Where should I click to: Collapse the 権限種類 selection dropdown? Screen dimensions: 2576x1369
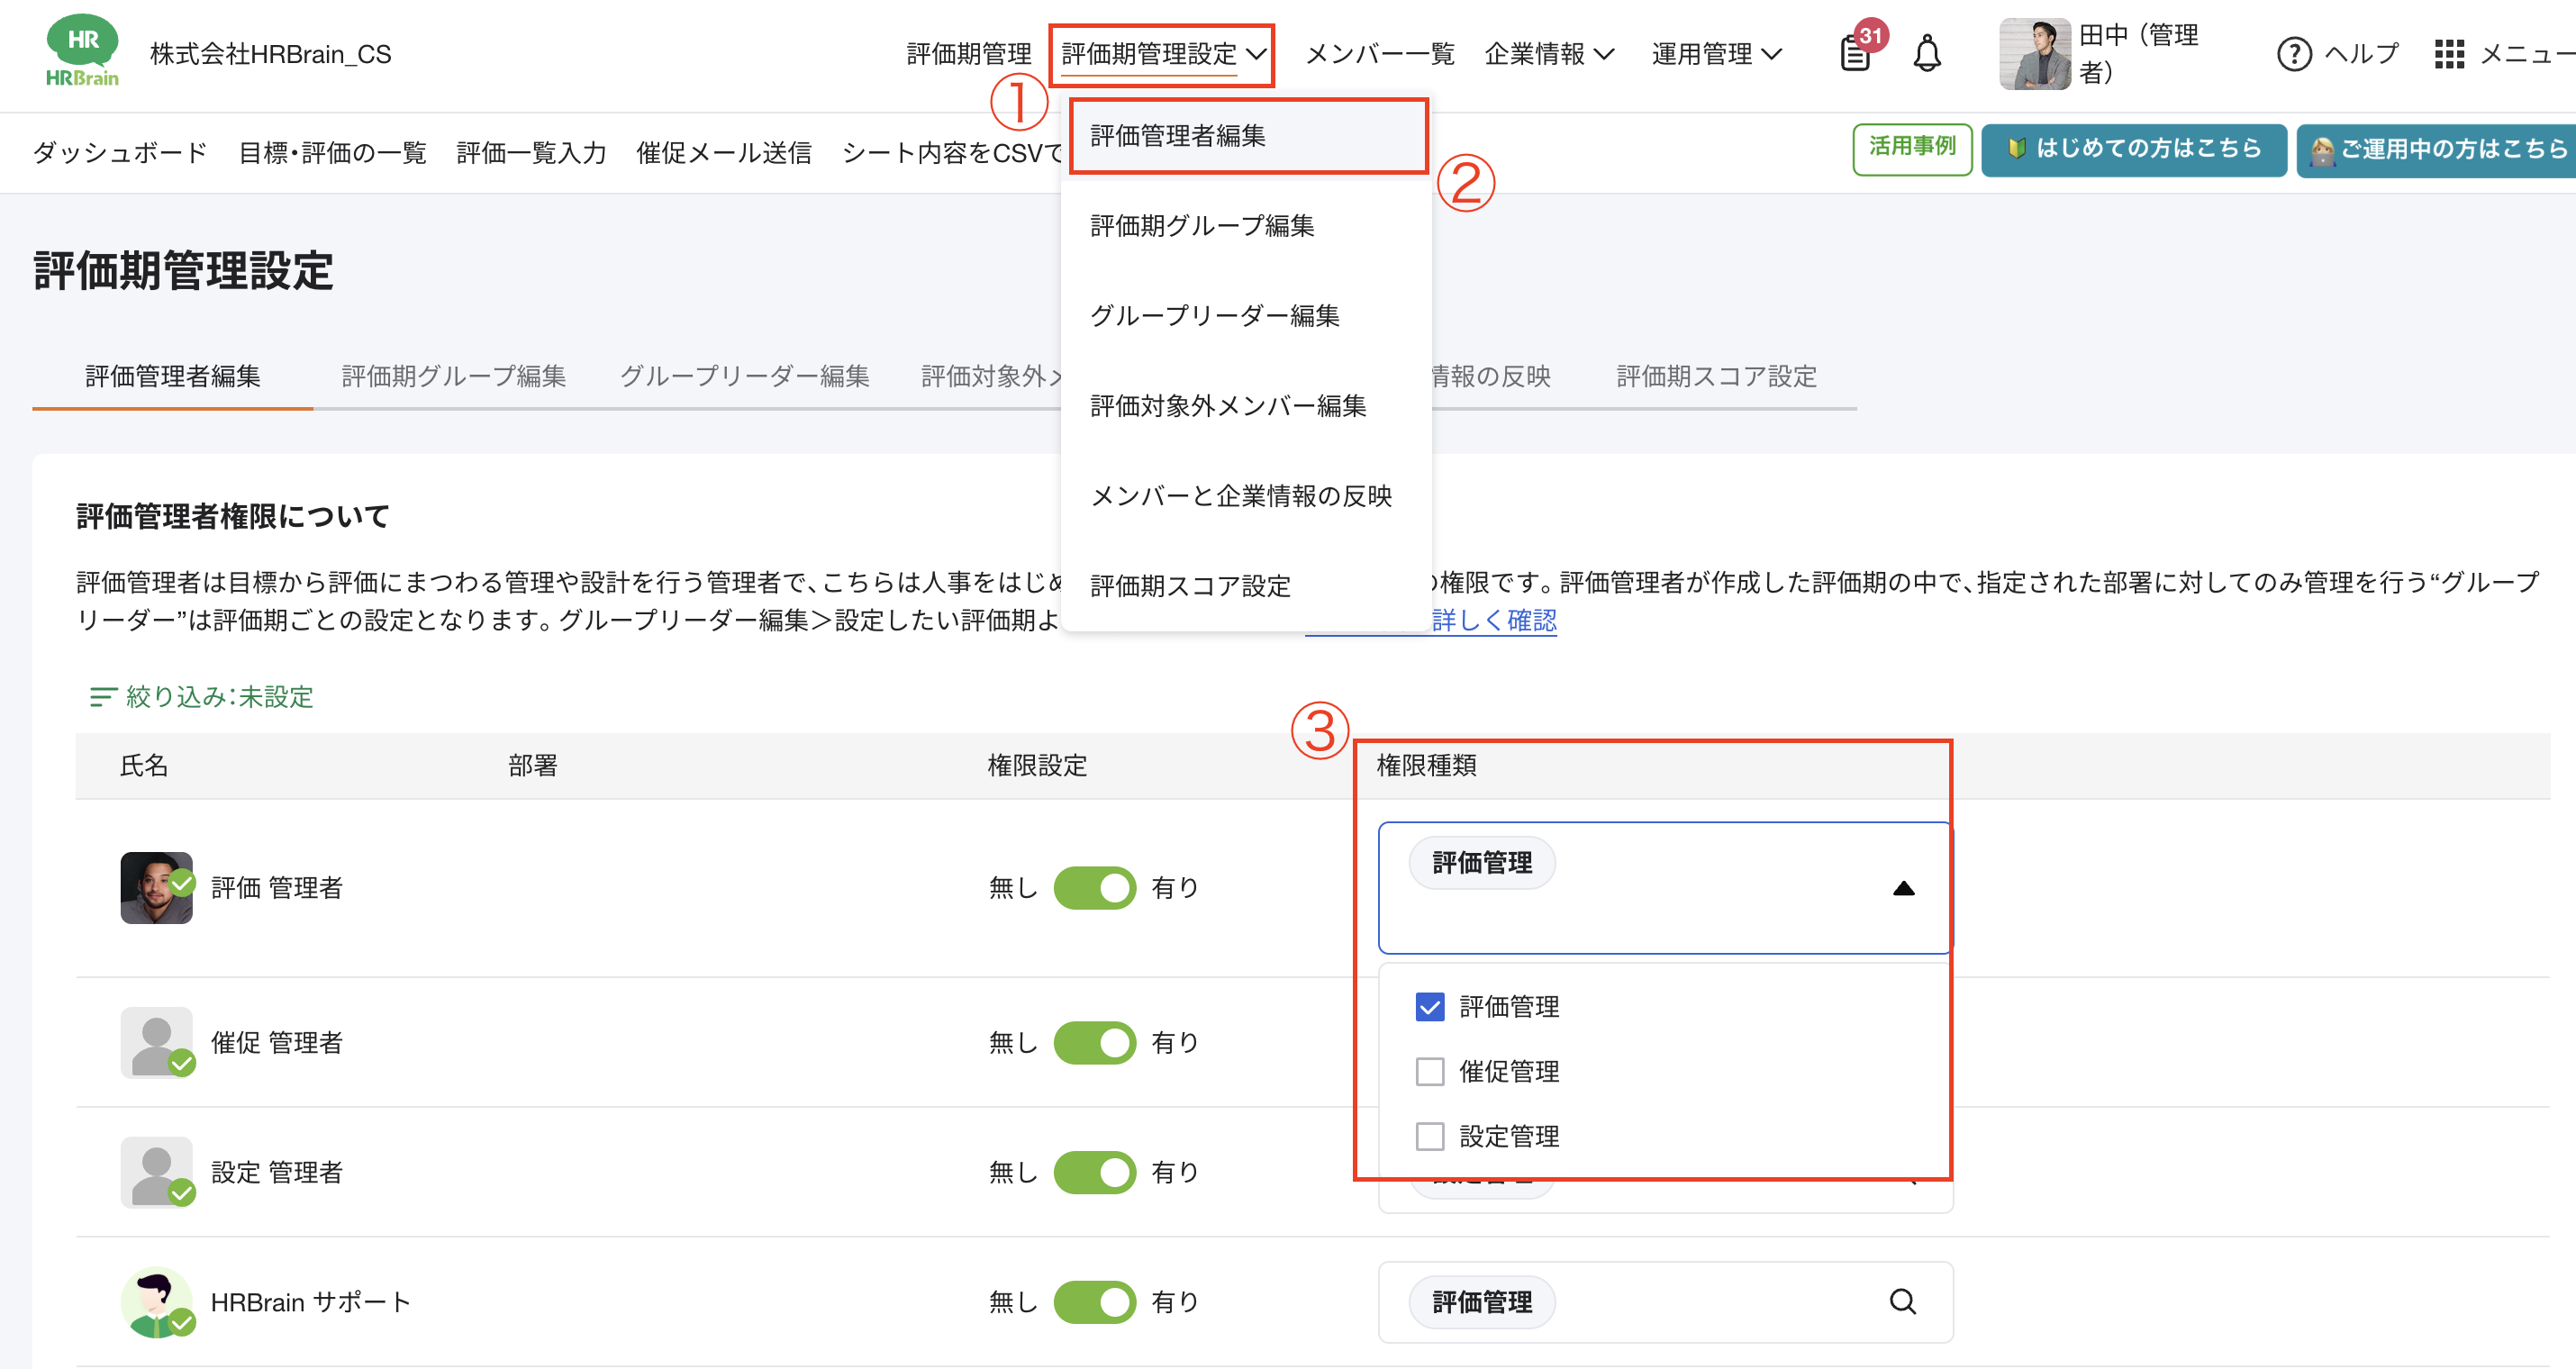(x=1903, y=887)
